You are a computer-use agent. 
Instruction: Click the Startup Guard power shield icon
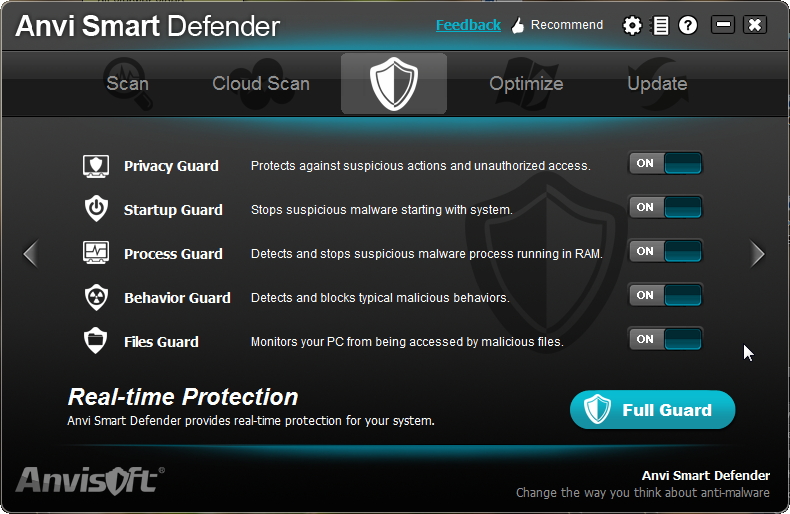(96, 209)
